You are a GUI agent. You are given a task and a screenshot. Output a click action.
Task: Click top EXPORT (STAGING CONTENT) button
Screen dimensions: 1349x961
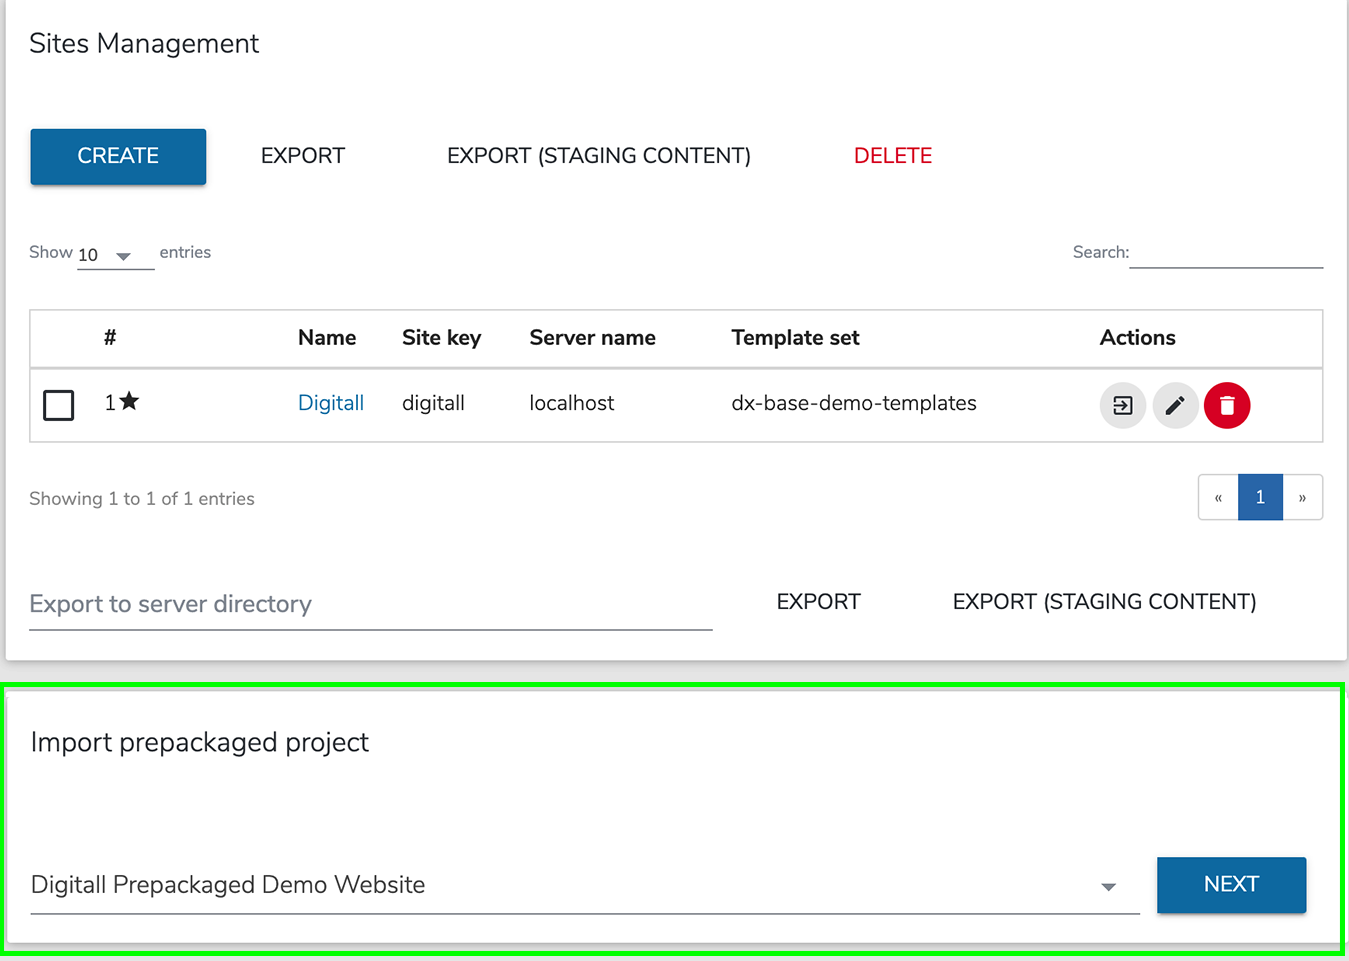tap(598, 156)
